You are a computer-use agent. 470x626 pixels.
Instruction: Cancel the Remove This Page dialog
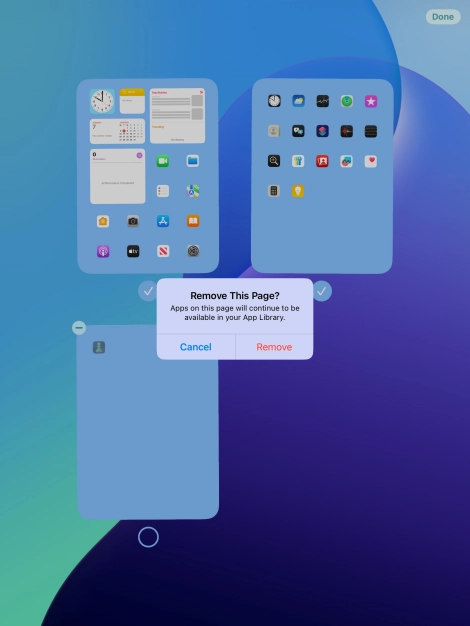[x=196, y=347]
